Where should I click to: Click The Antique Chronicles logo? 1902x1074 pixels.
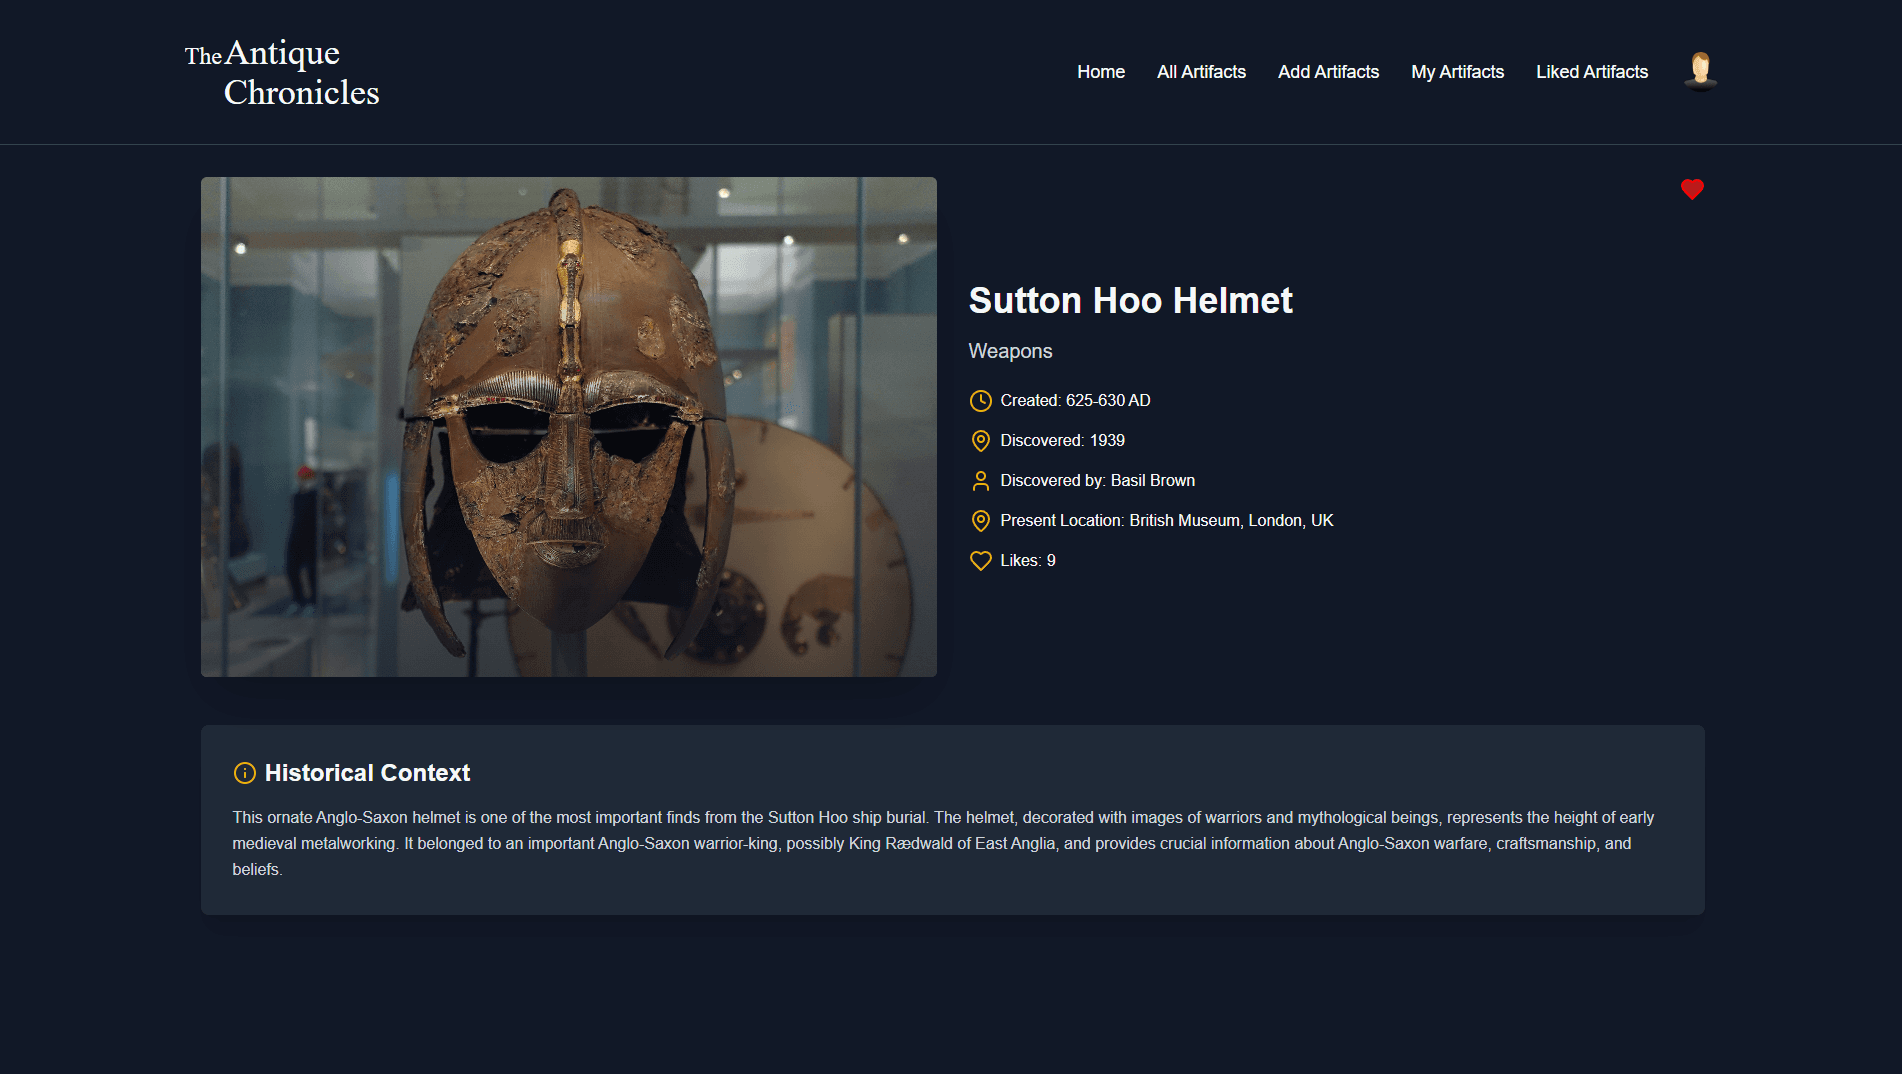coord(281,70)
